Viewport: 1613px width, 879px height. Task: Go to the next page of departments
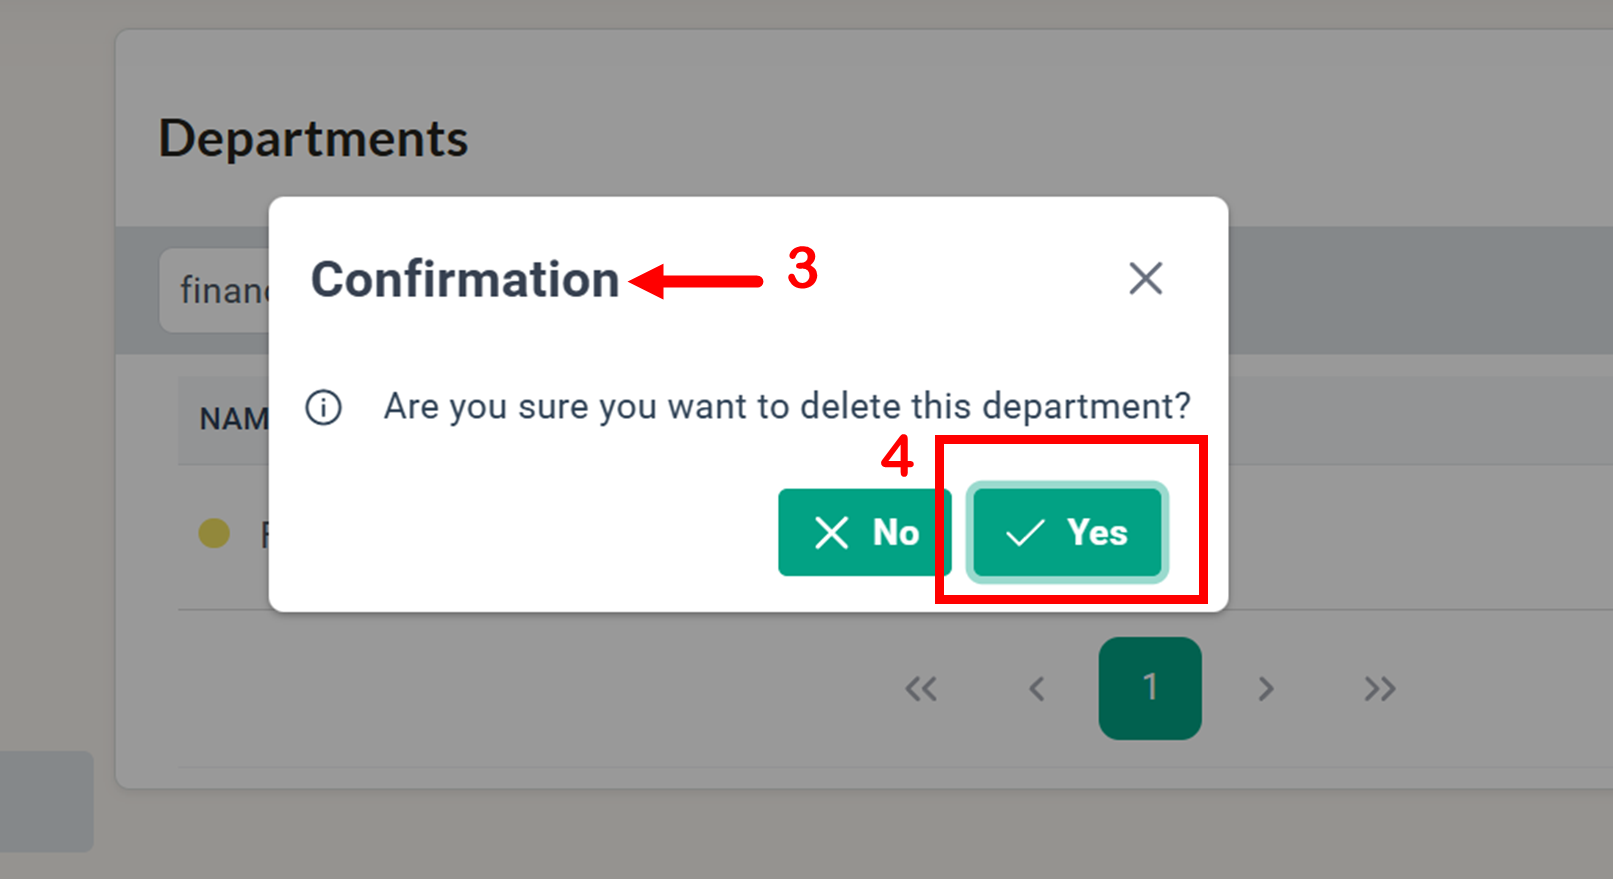point(1265,689)
